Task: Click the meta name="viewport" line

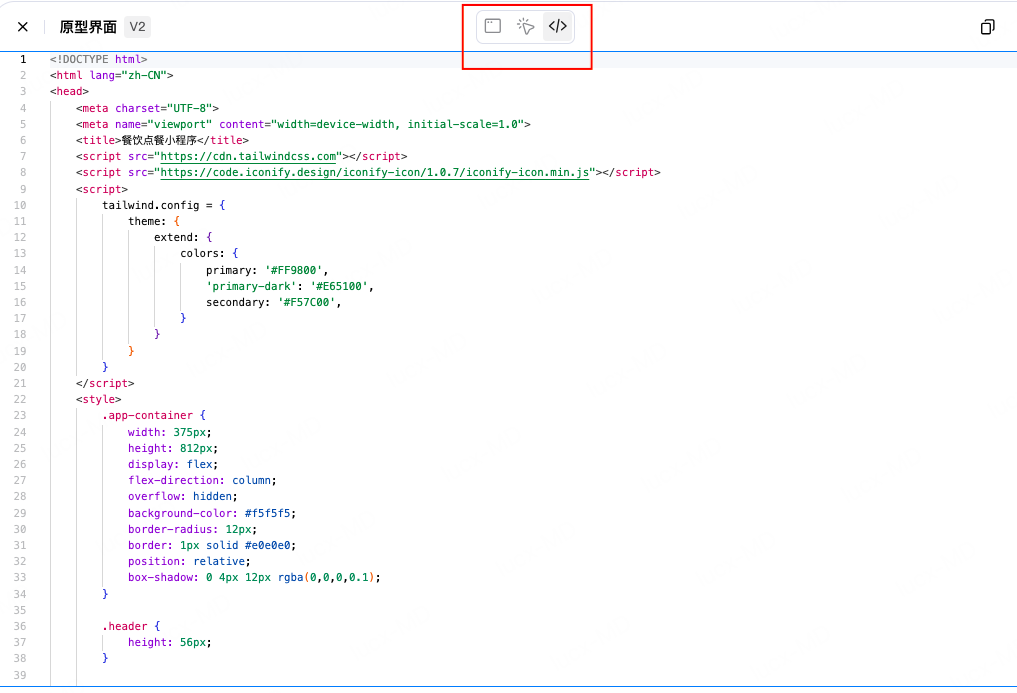Action: click(x=303, y=124)
